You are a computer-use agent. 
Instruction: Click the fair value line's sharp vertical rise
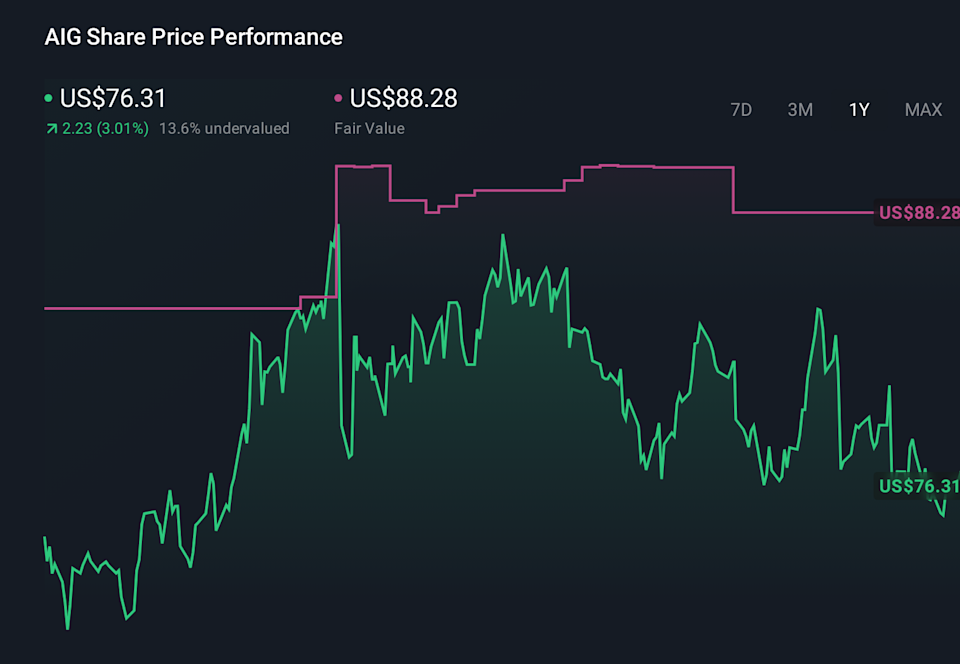pyautogui.click(x=336, y=230)
